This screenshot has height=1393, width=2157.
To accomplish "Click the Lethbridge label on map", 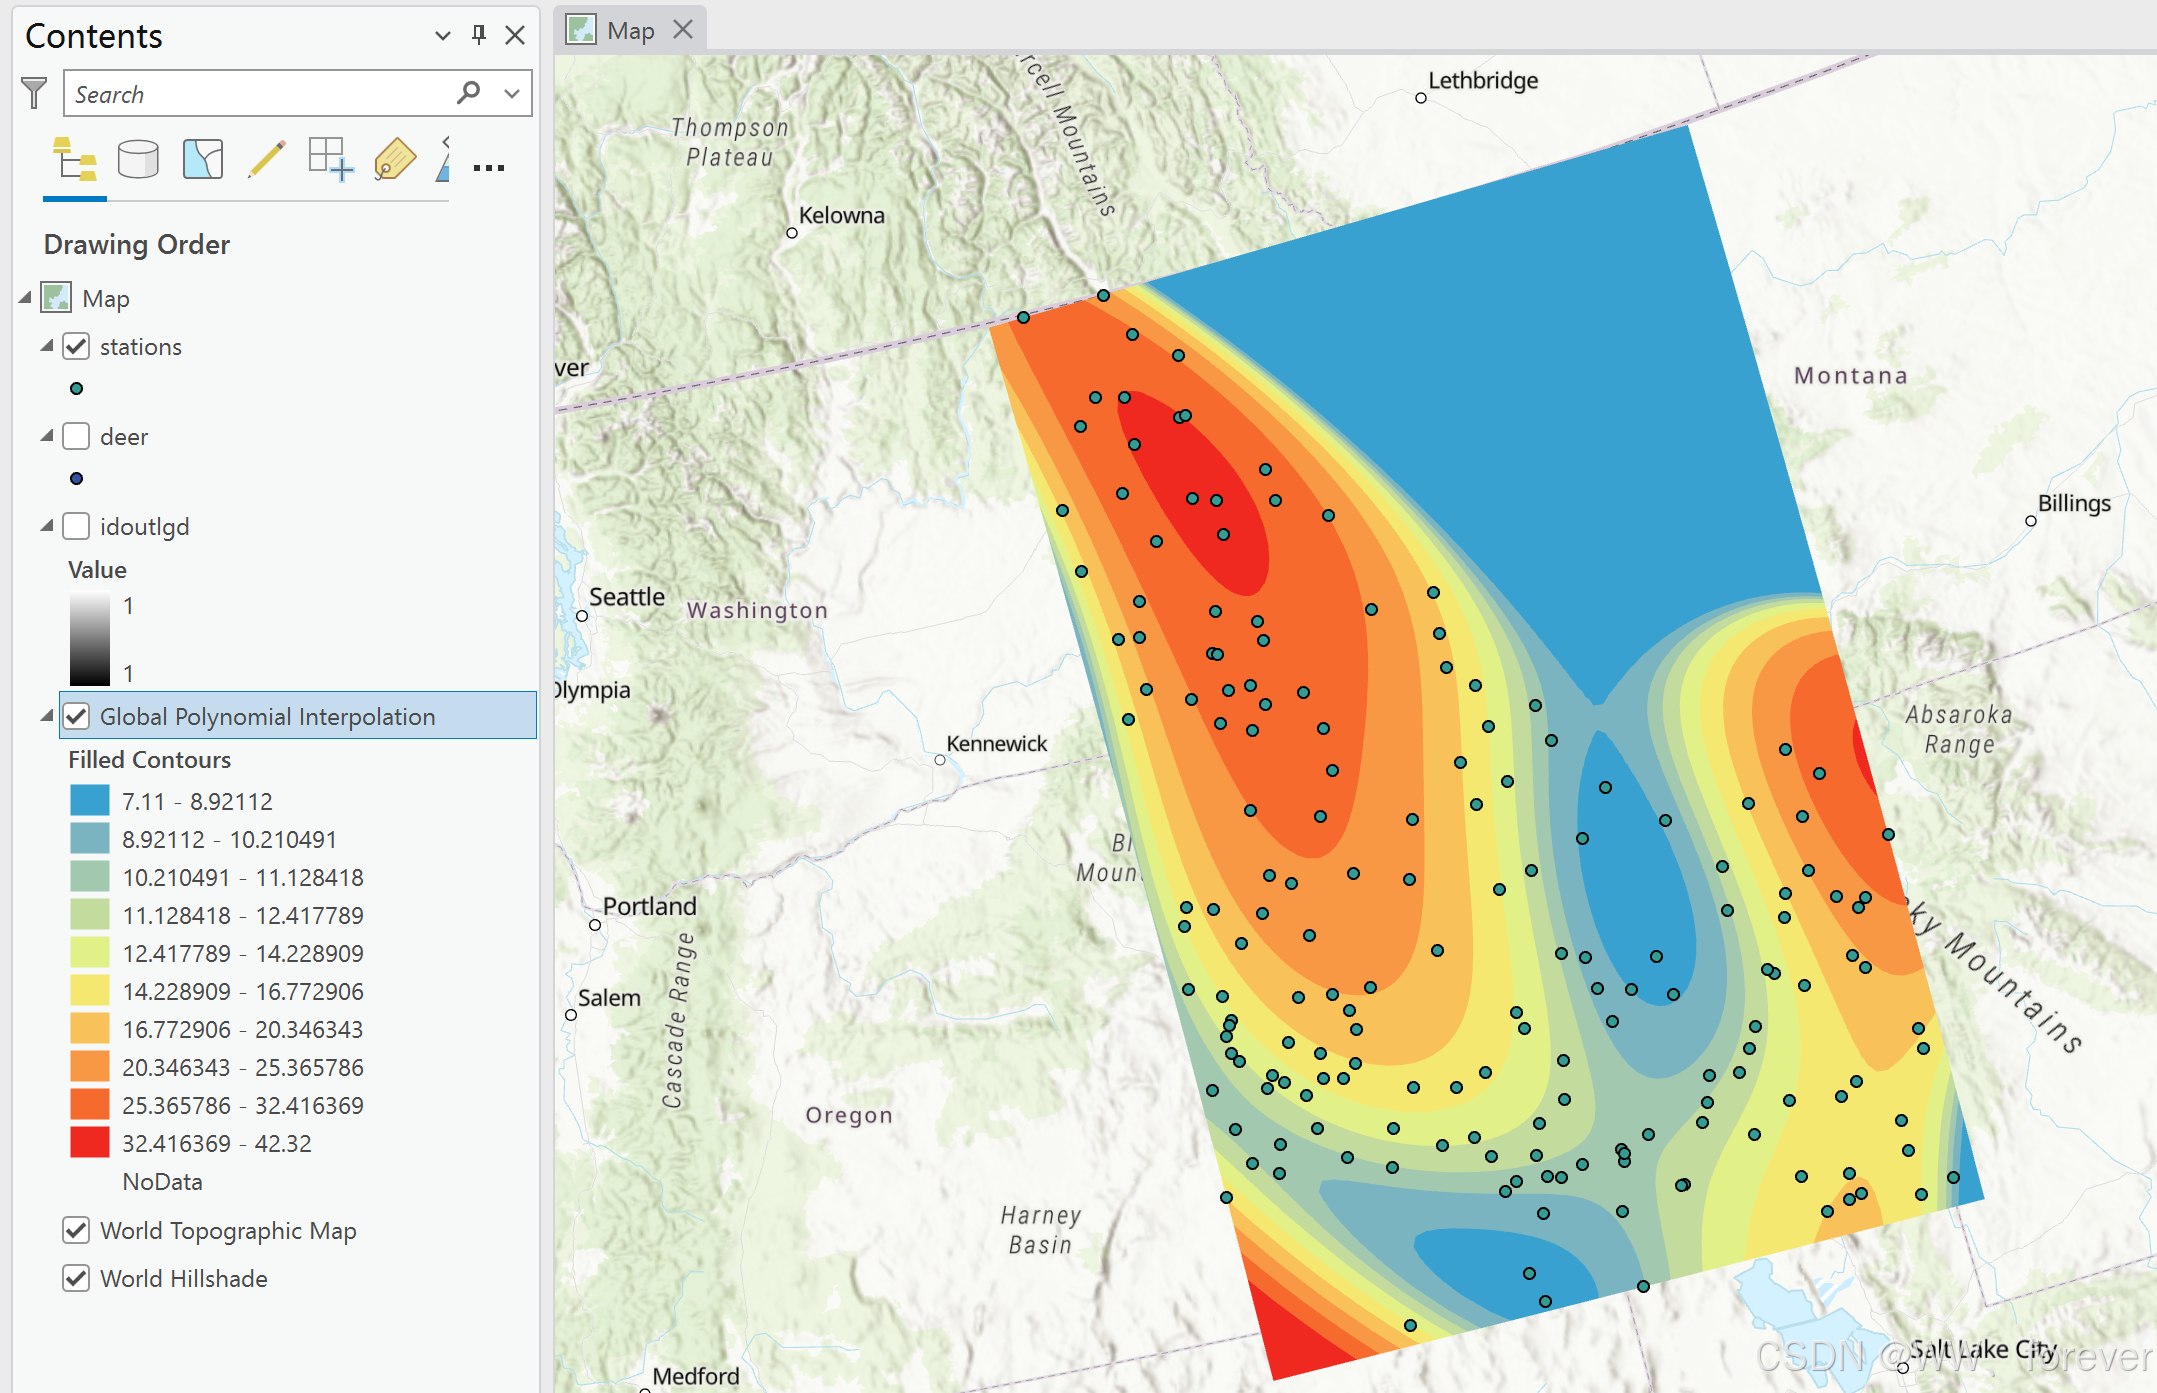I will 1483,80.
